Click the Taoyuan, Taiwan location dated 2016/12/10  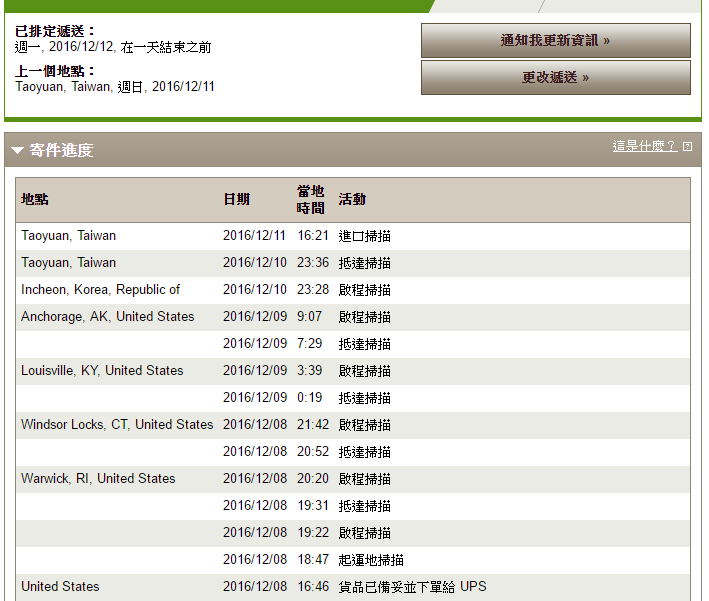[68, 263]
